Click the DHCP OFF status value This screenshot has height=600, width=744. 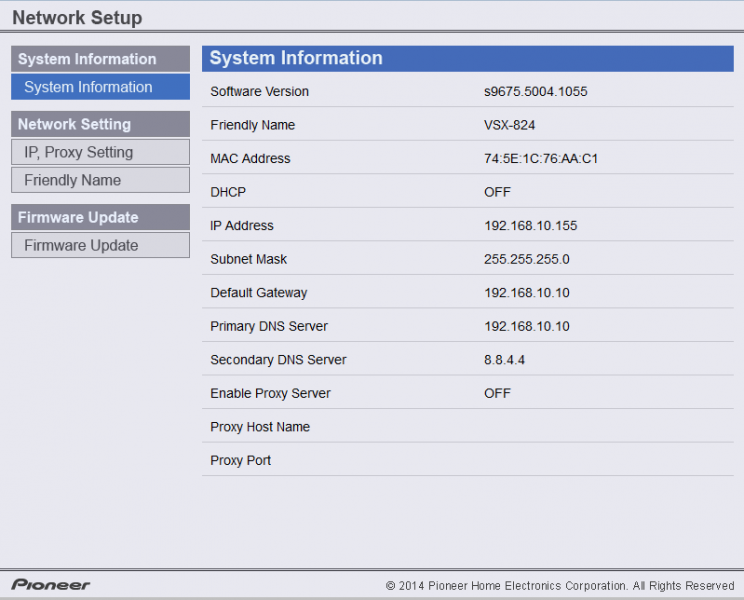[497, 192]
